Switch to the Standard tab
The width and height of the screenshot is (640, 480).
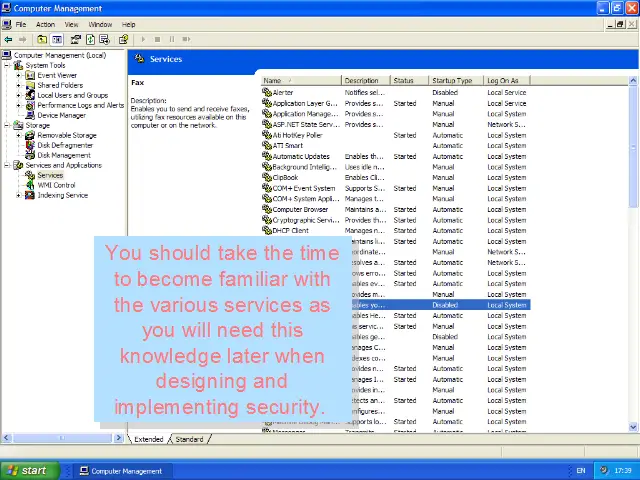(189, 439)
